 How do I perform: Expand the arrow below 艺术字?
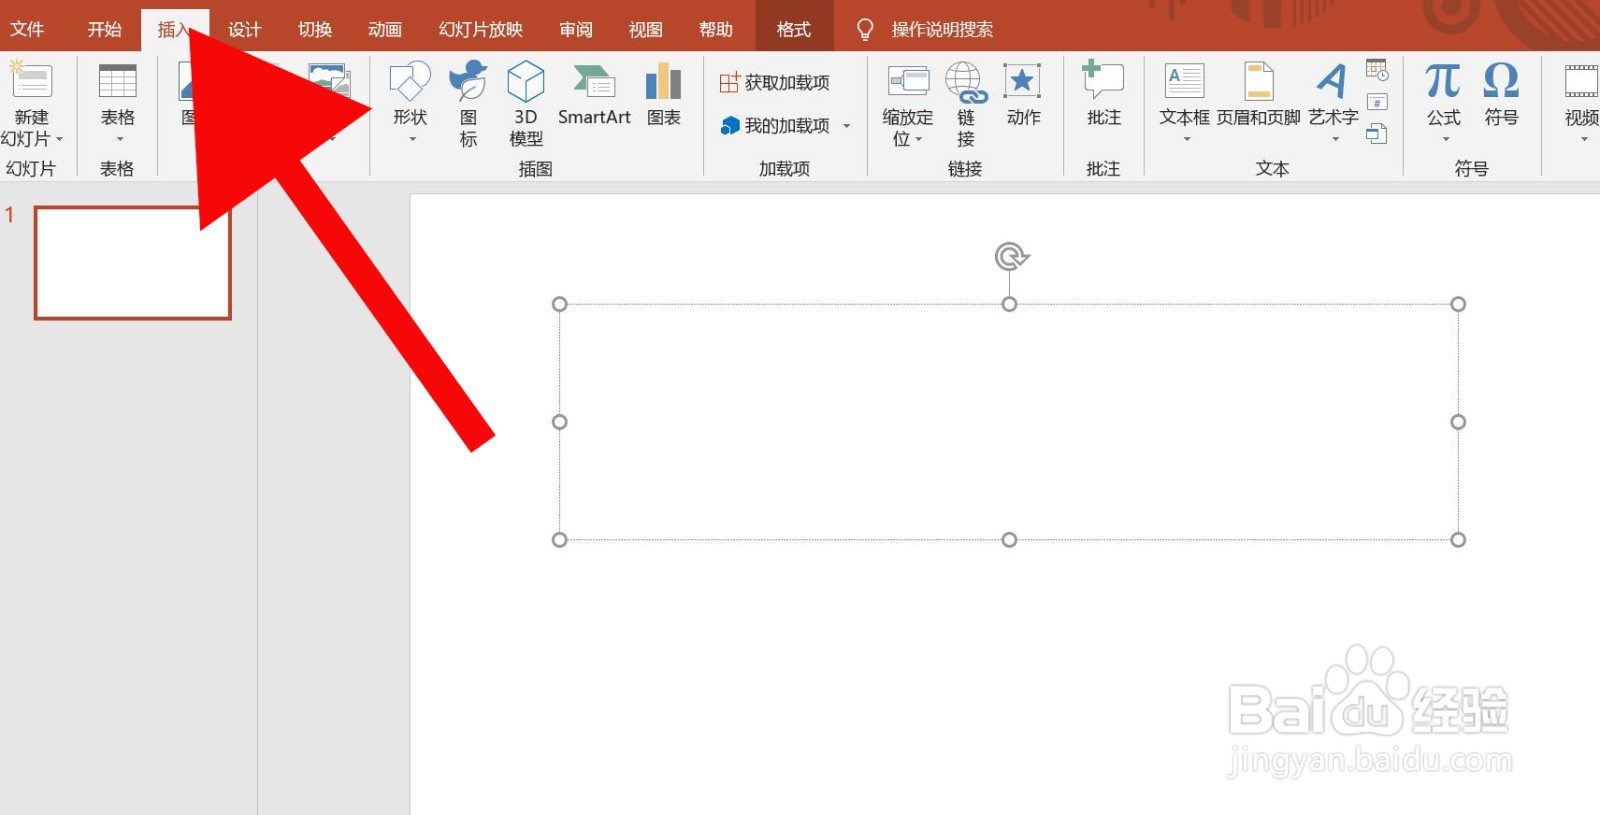tap(1335, 140)
